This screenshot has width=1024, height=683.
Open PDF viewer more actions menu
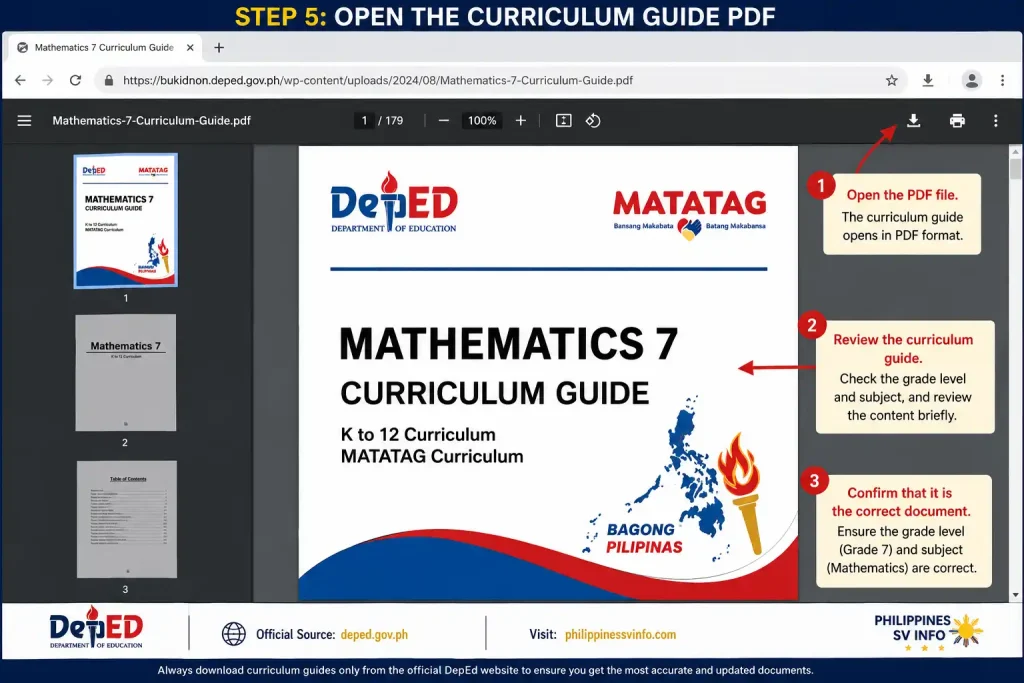(995, 121)
